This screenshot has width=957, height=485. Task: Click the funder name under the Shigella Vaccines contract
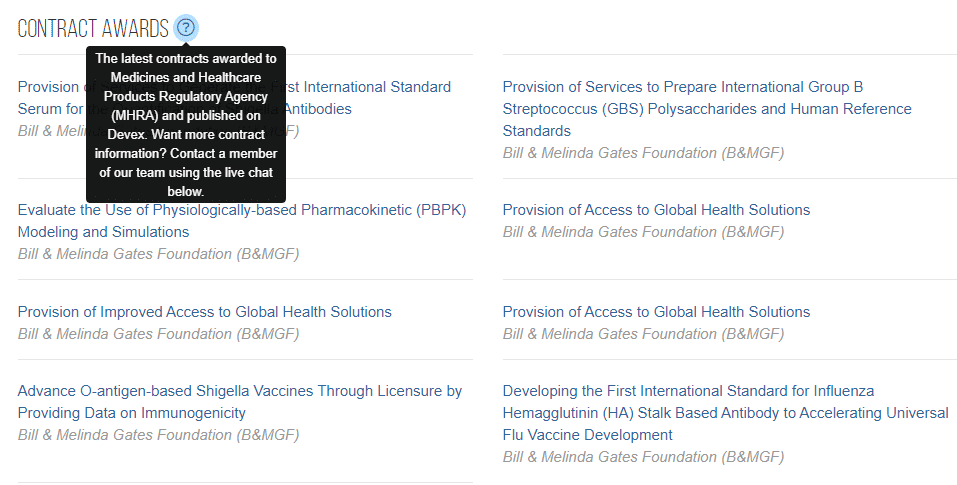click(158, 435)
